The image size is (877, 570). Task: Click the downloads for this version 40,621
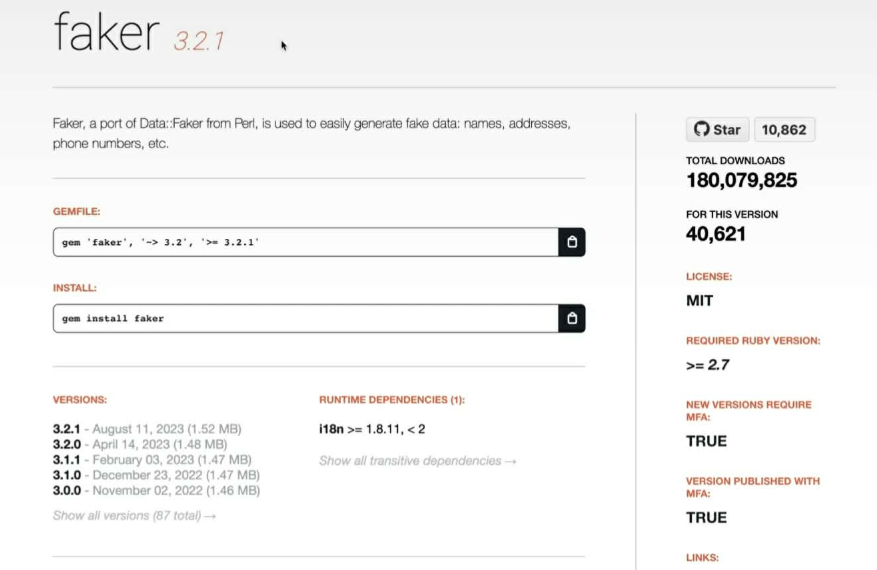click(x=716, y=234)
